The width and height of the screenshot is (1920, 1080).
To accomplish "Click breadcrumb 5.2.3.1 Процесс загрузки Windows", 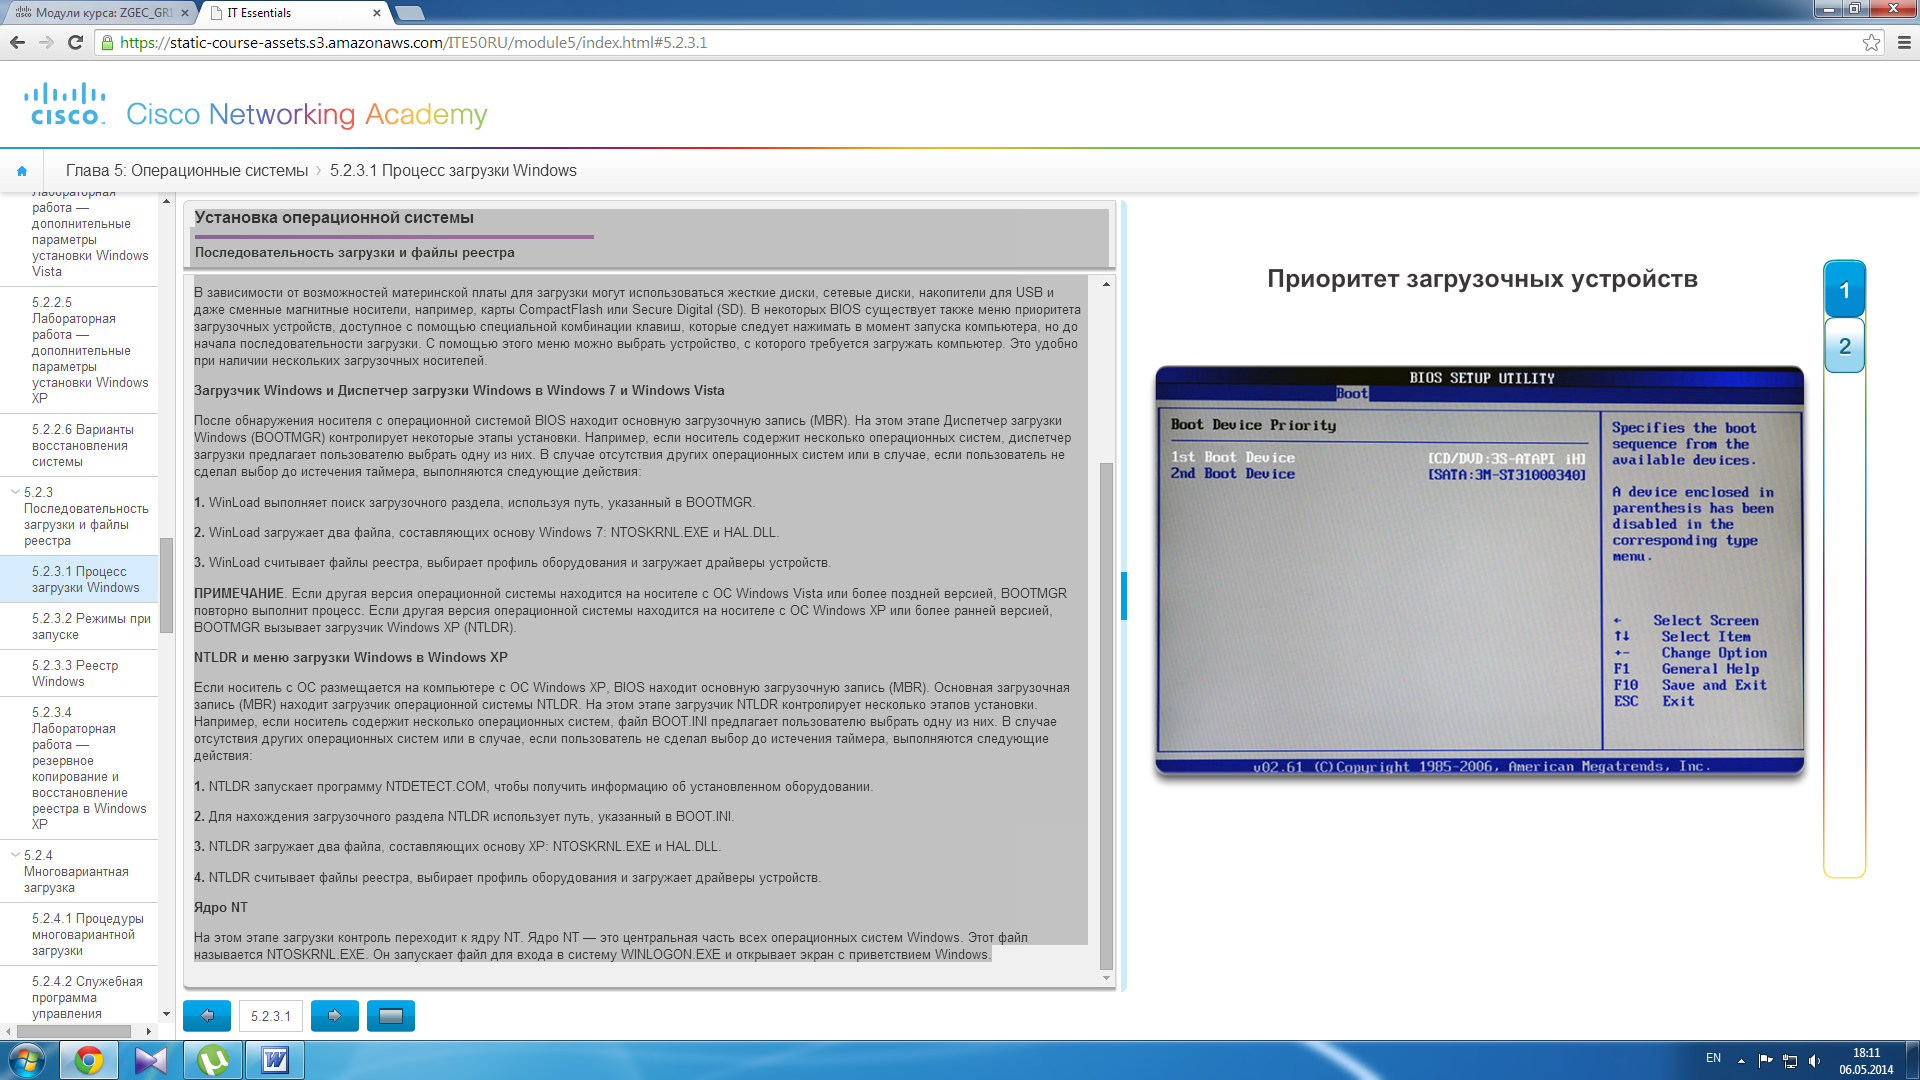I will pos(453,171).
